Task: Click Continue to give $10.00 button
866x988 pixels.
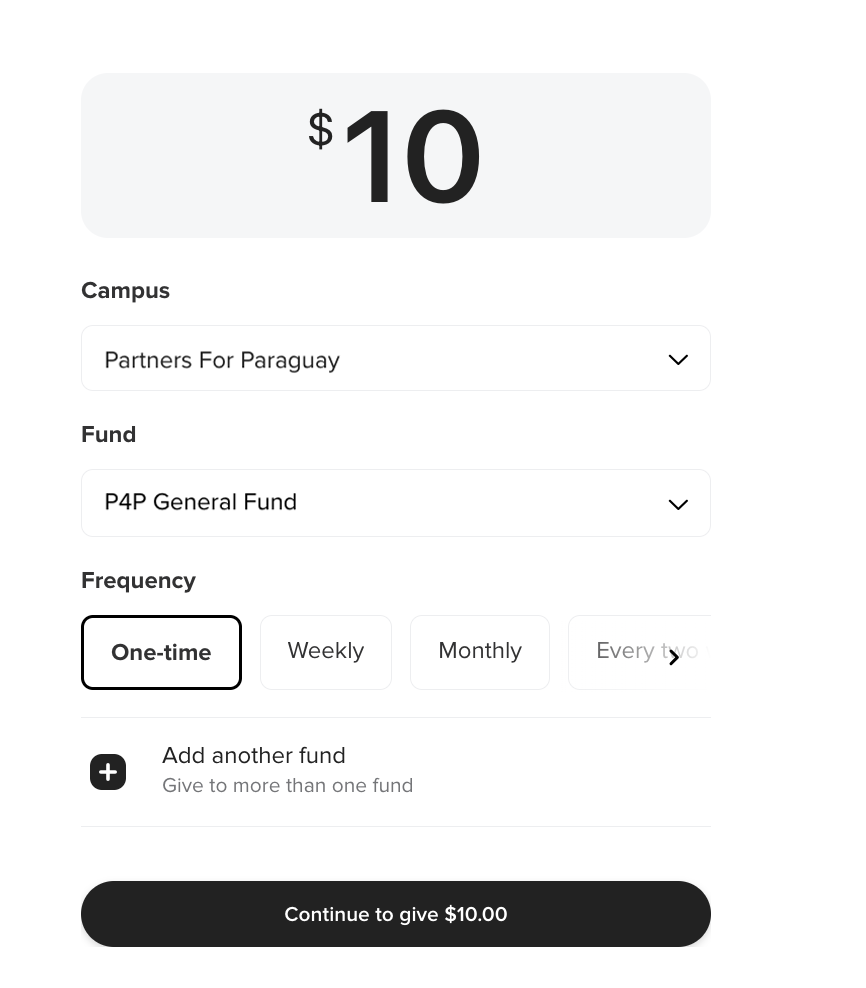Action: 396,914
